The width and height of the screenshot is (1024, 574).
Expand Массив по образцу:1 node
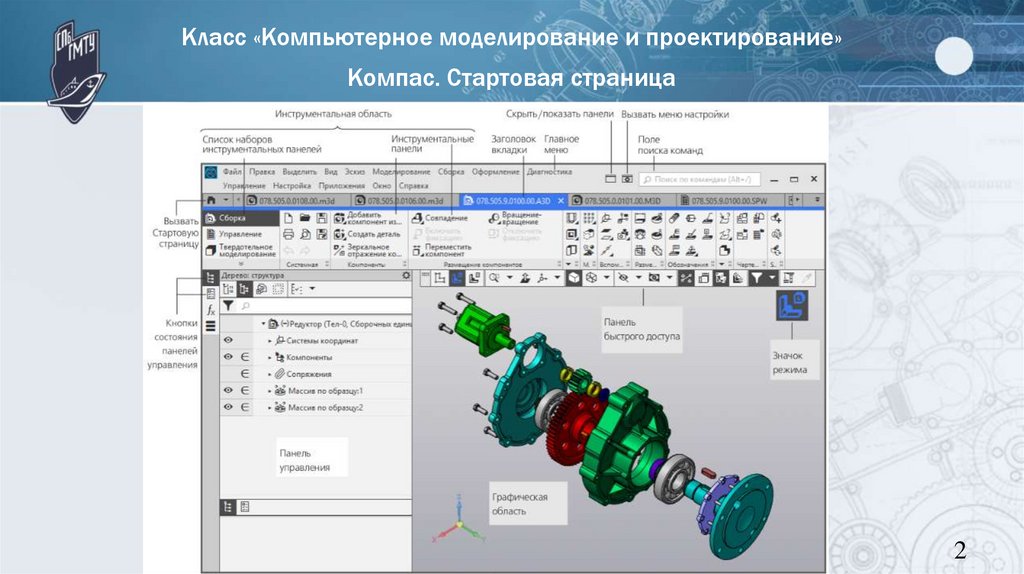coord(270,391)
